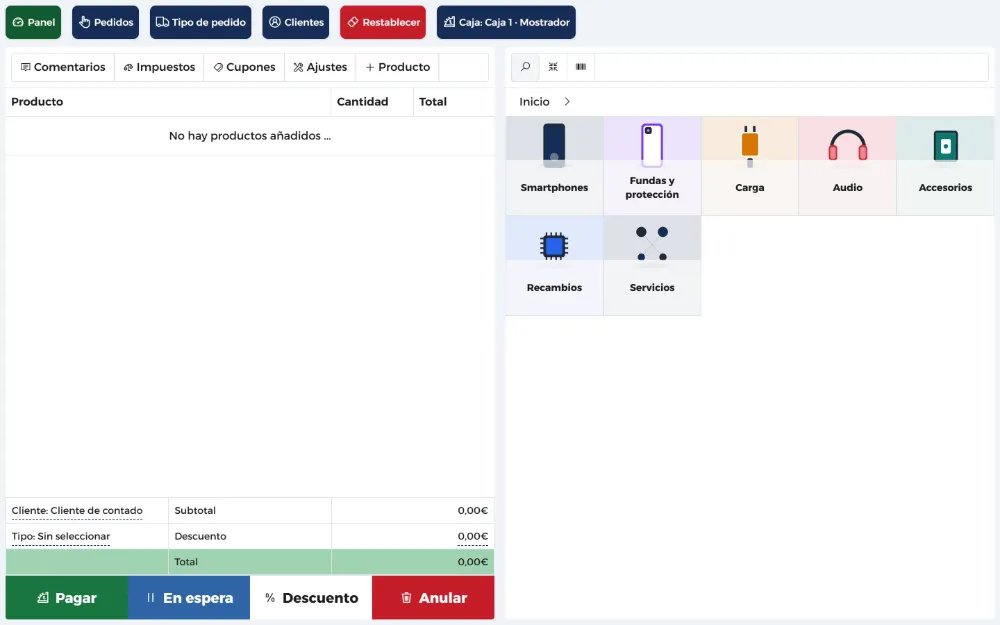This screenshot has height=625, width=1000.
Task: Go to Inicio breadcrumb
Action: [x=534, y=102]
